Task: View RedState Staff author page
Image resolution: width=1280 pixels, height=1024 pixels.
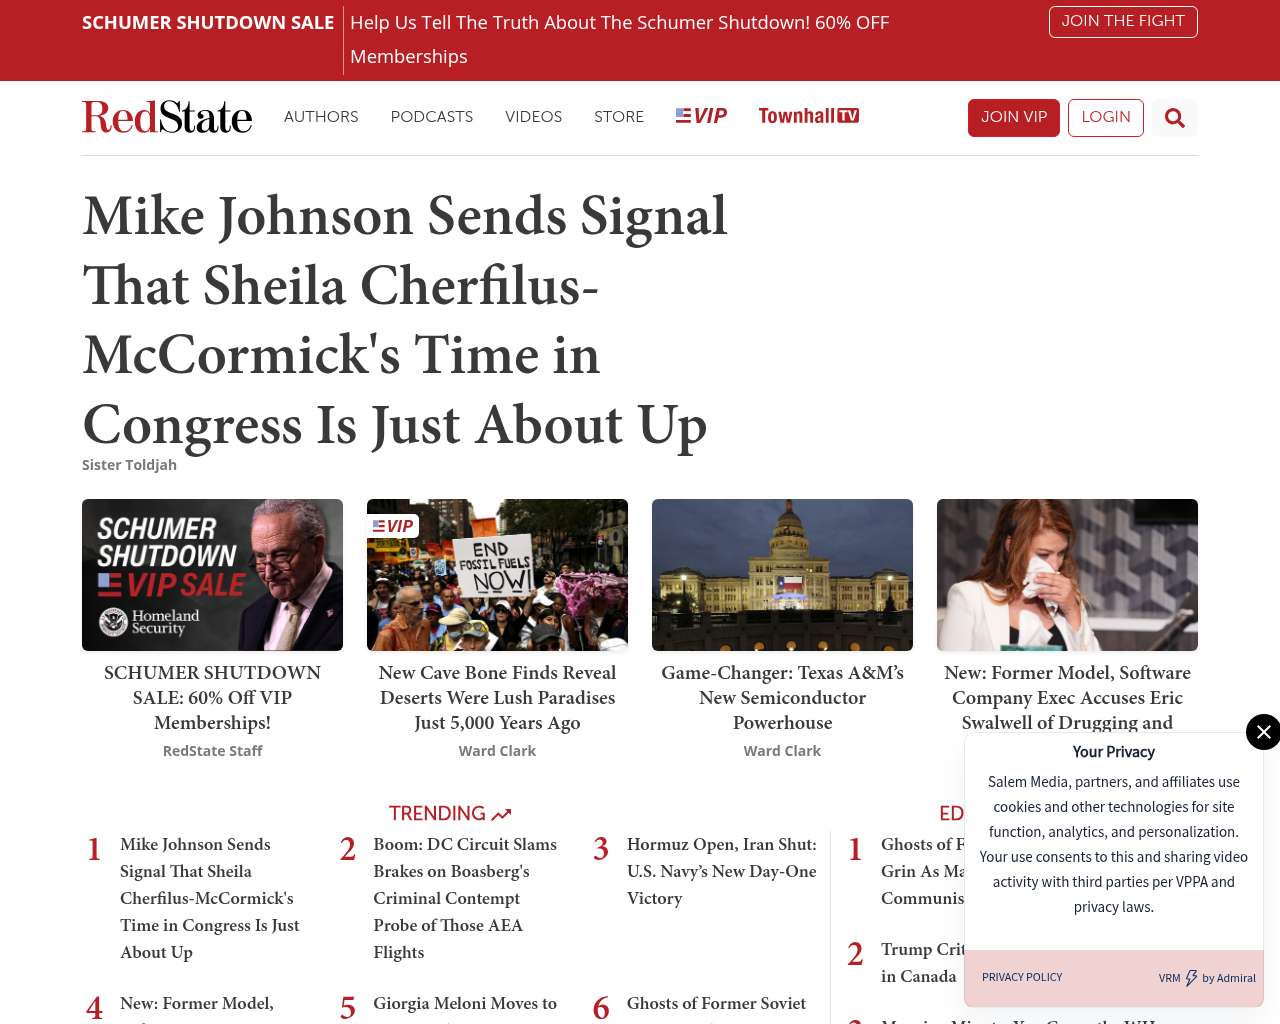Action: pyautogui.click(x=212, y=751)
